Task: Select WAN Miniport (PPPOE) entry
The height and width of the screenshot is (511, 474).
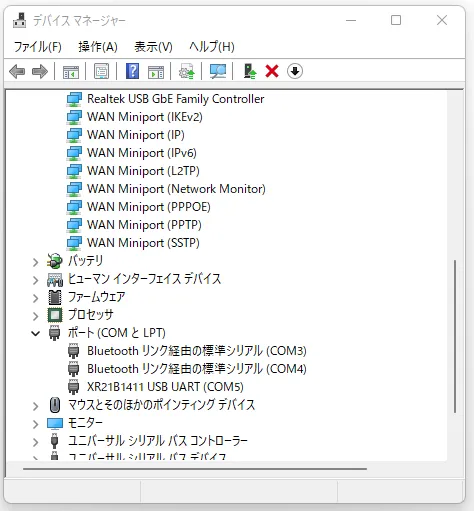Action: tap(149, 207)
